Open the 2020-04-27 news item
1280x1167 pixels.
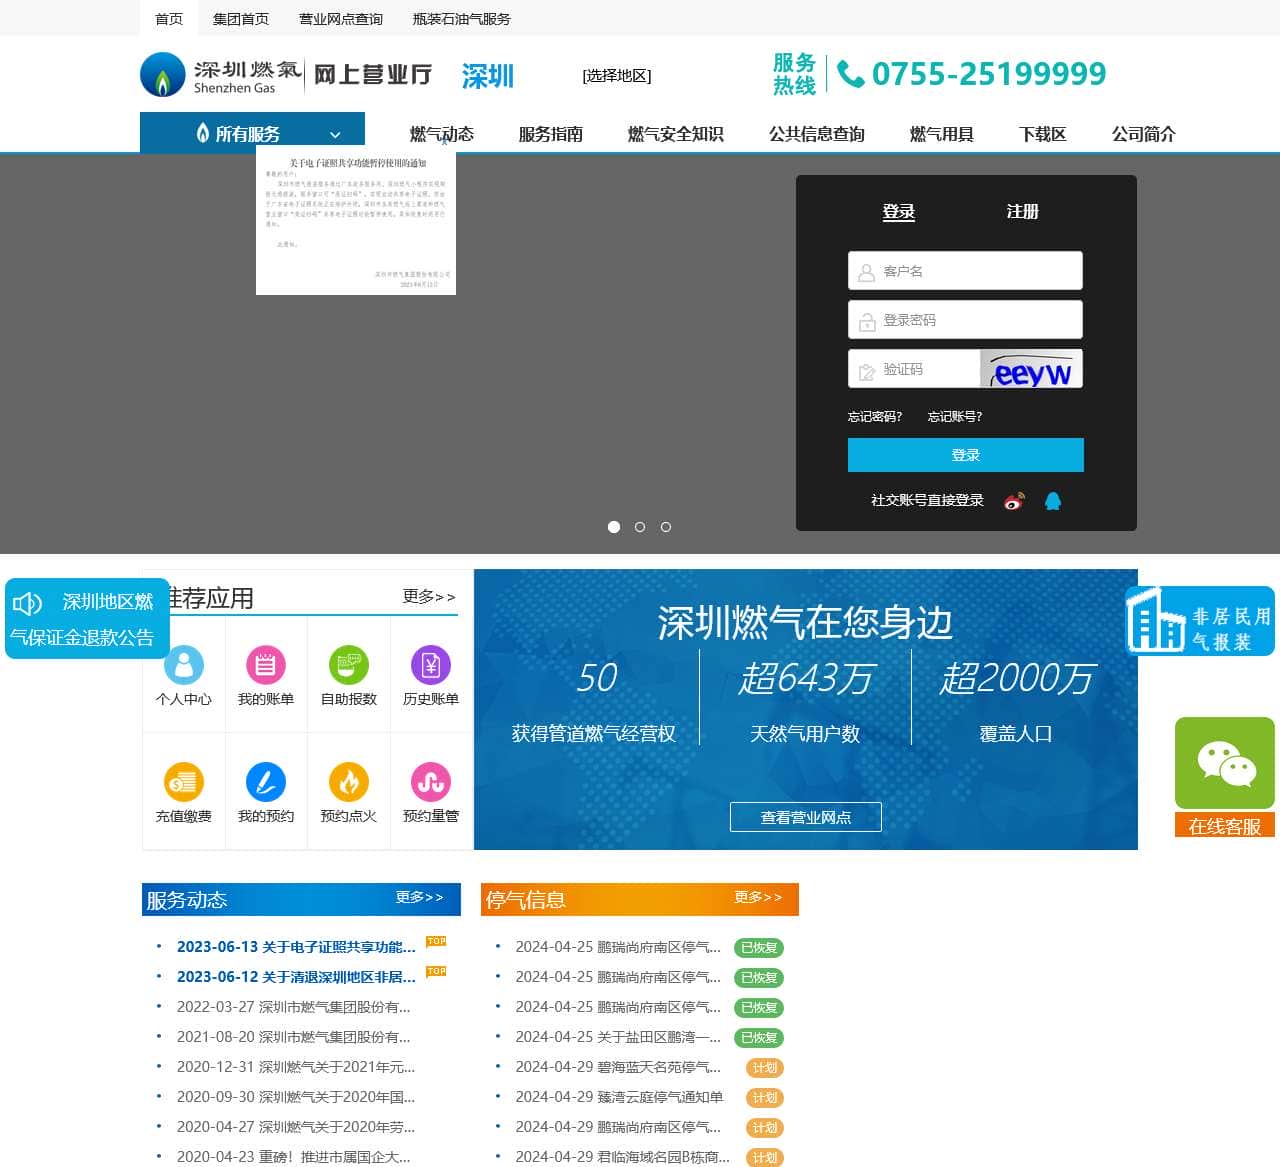[296, 1127]
